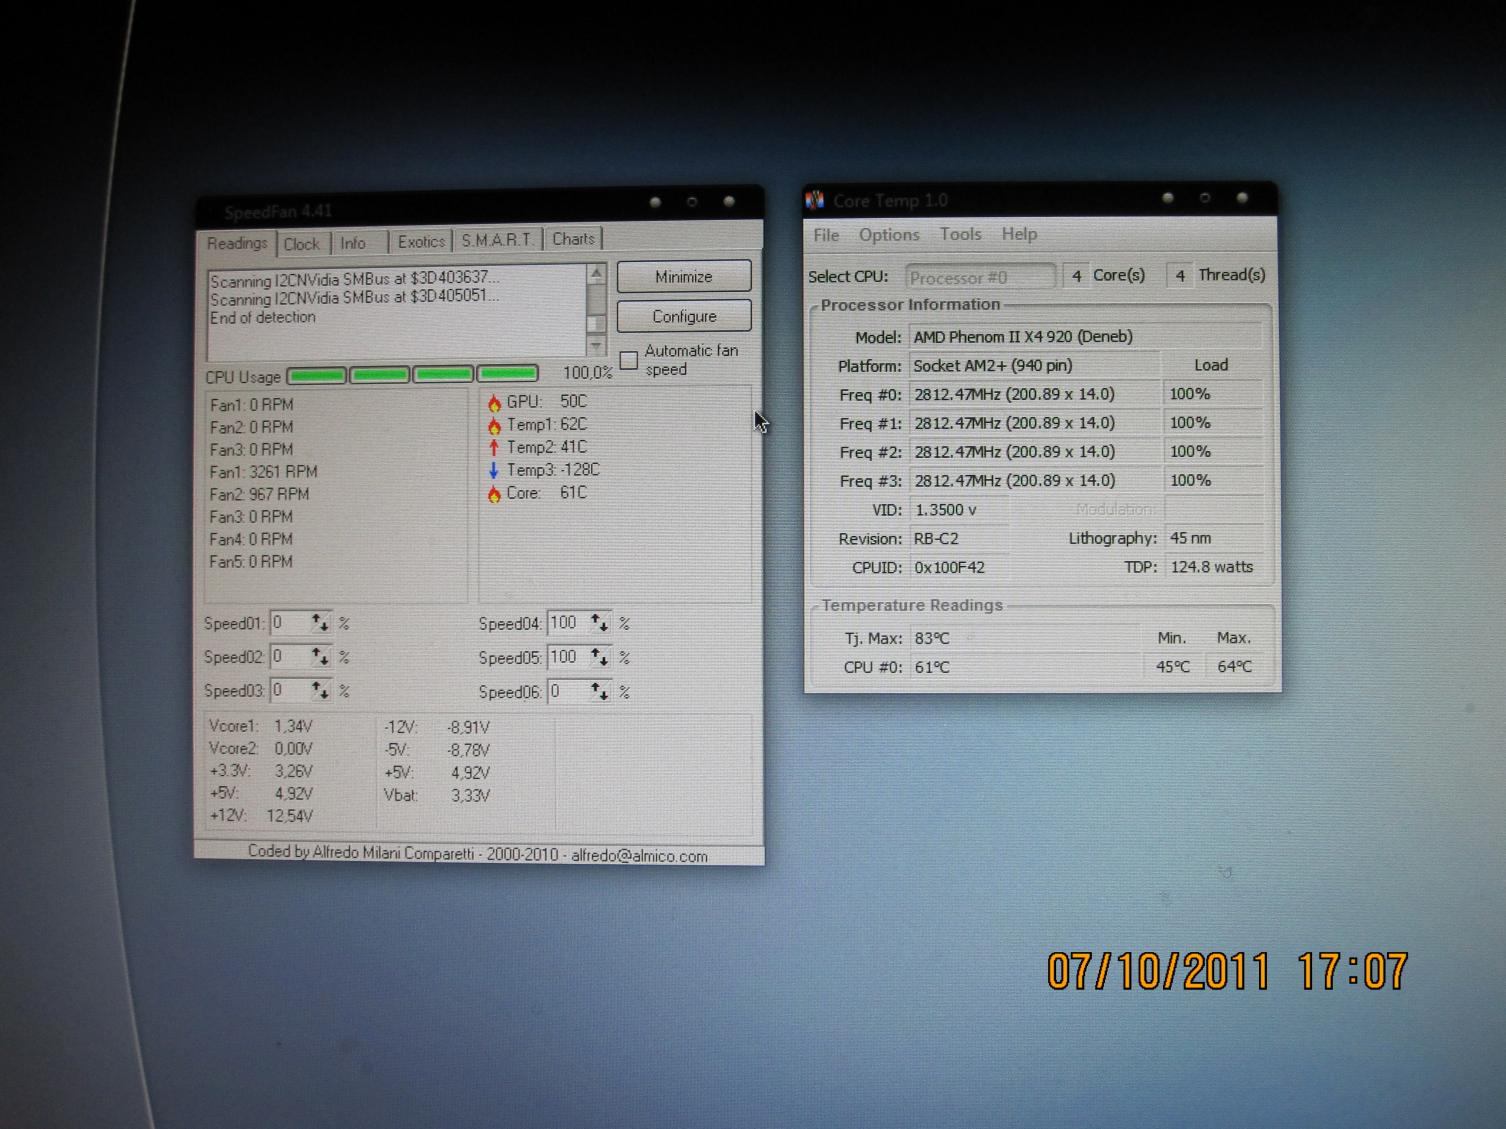Expand the Select CPU Processor #0 dropdown
The image size is (1506, 1129).
(x=980, y=277)
